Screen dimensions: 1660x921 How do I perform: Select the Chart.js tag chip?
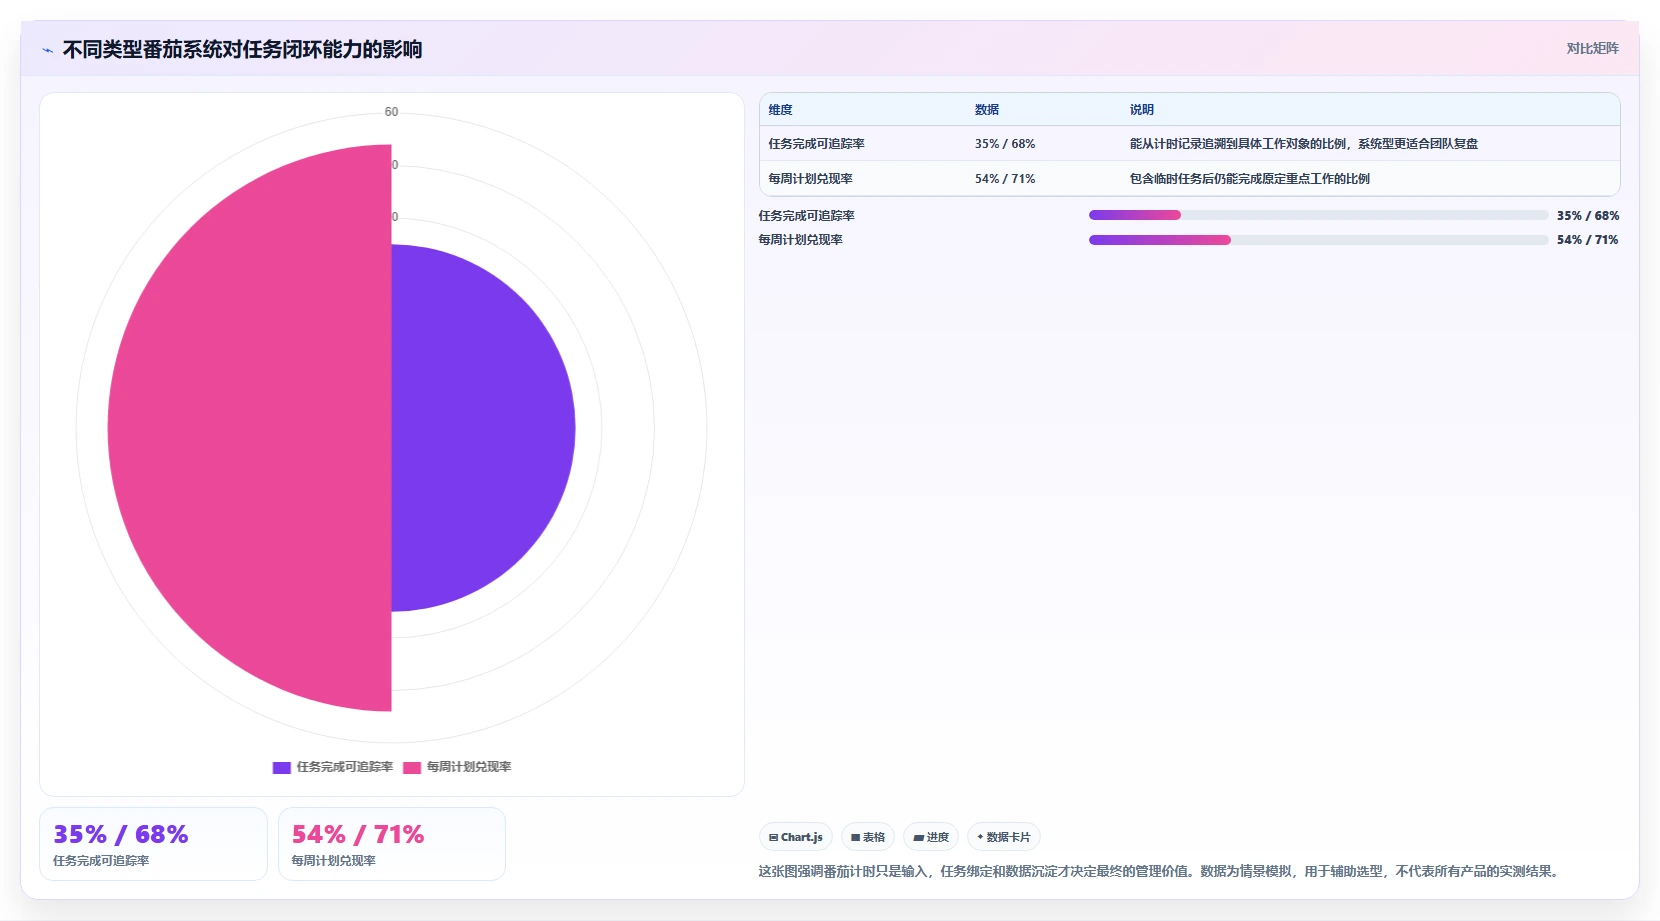pyautogui.click(x=796, y=837)
